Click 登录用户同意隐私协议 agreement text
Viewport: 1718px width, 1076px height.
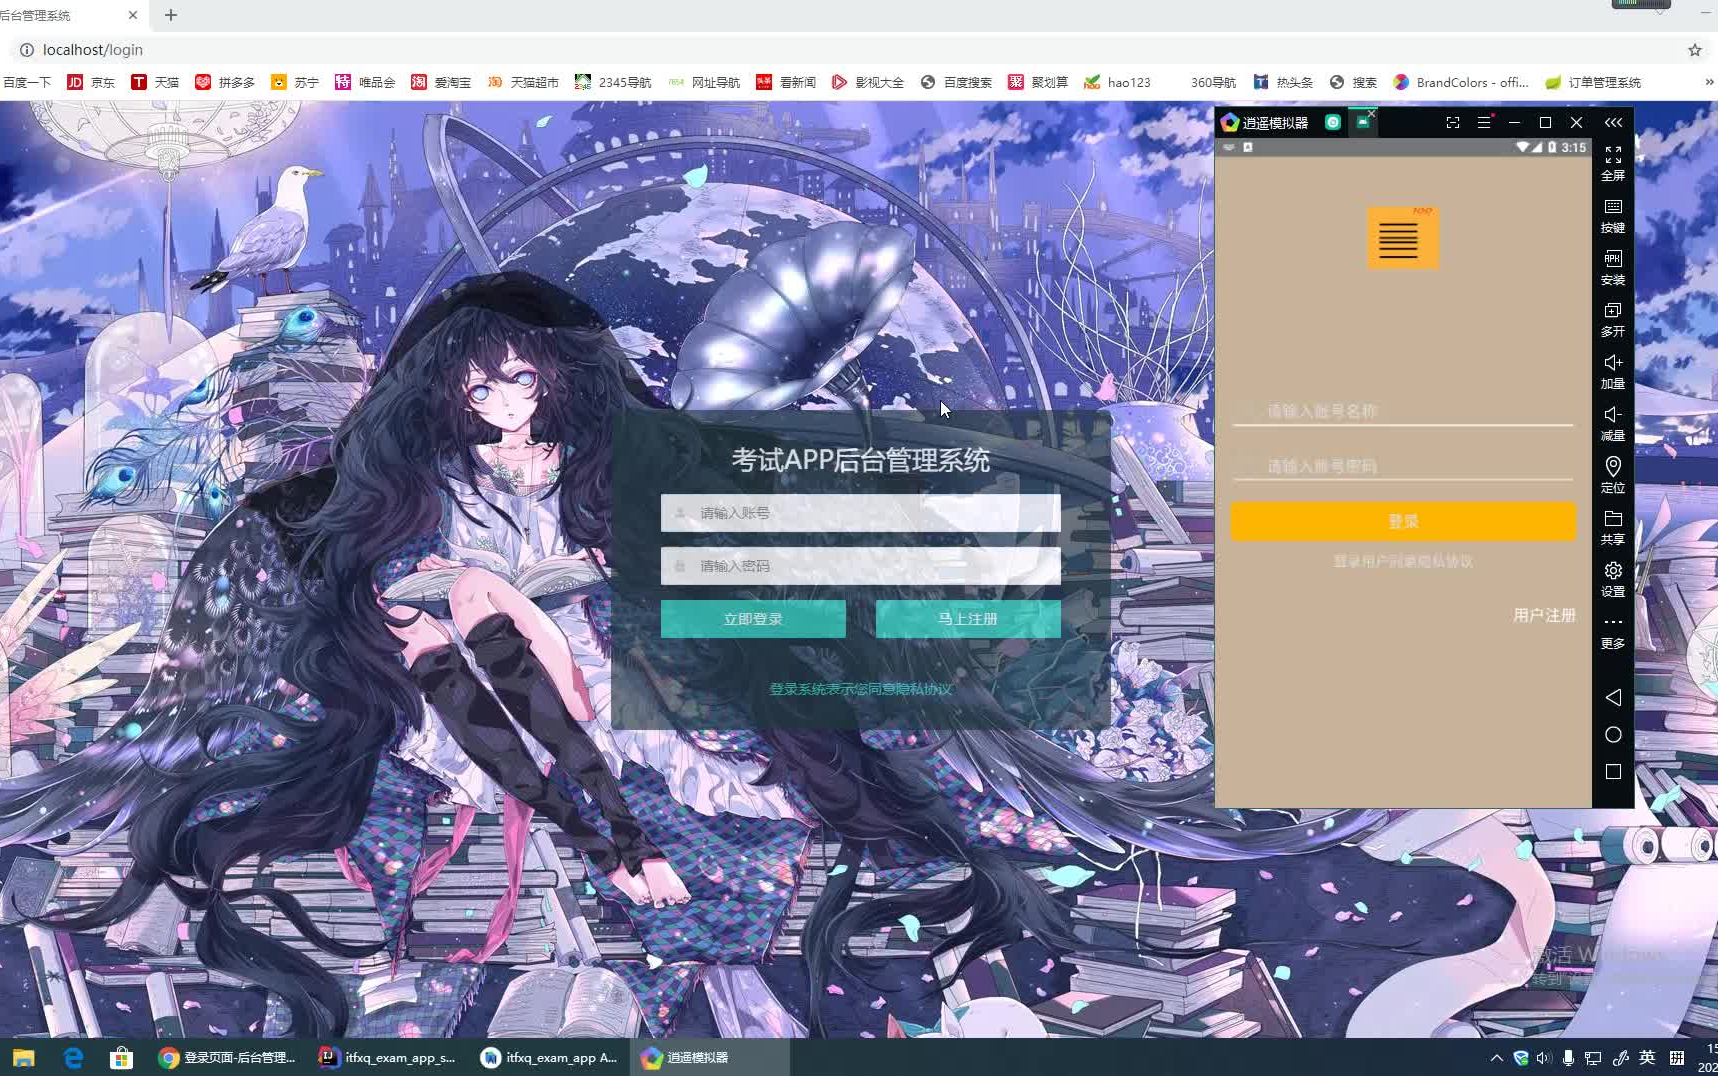point(1401,561)
